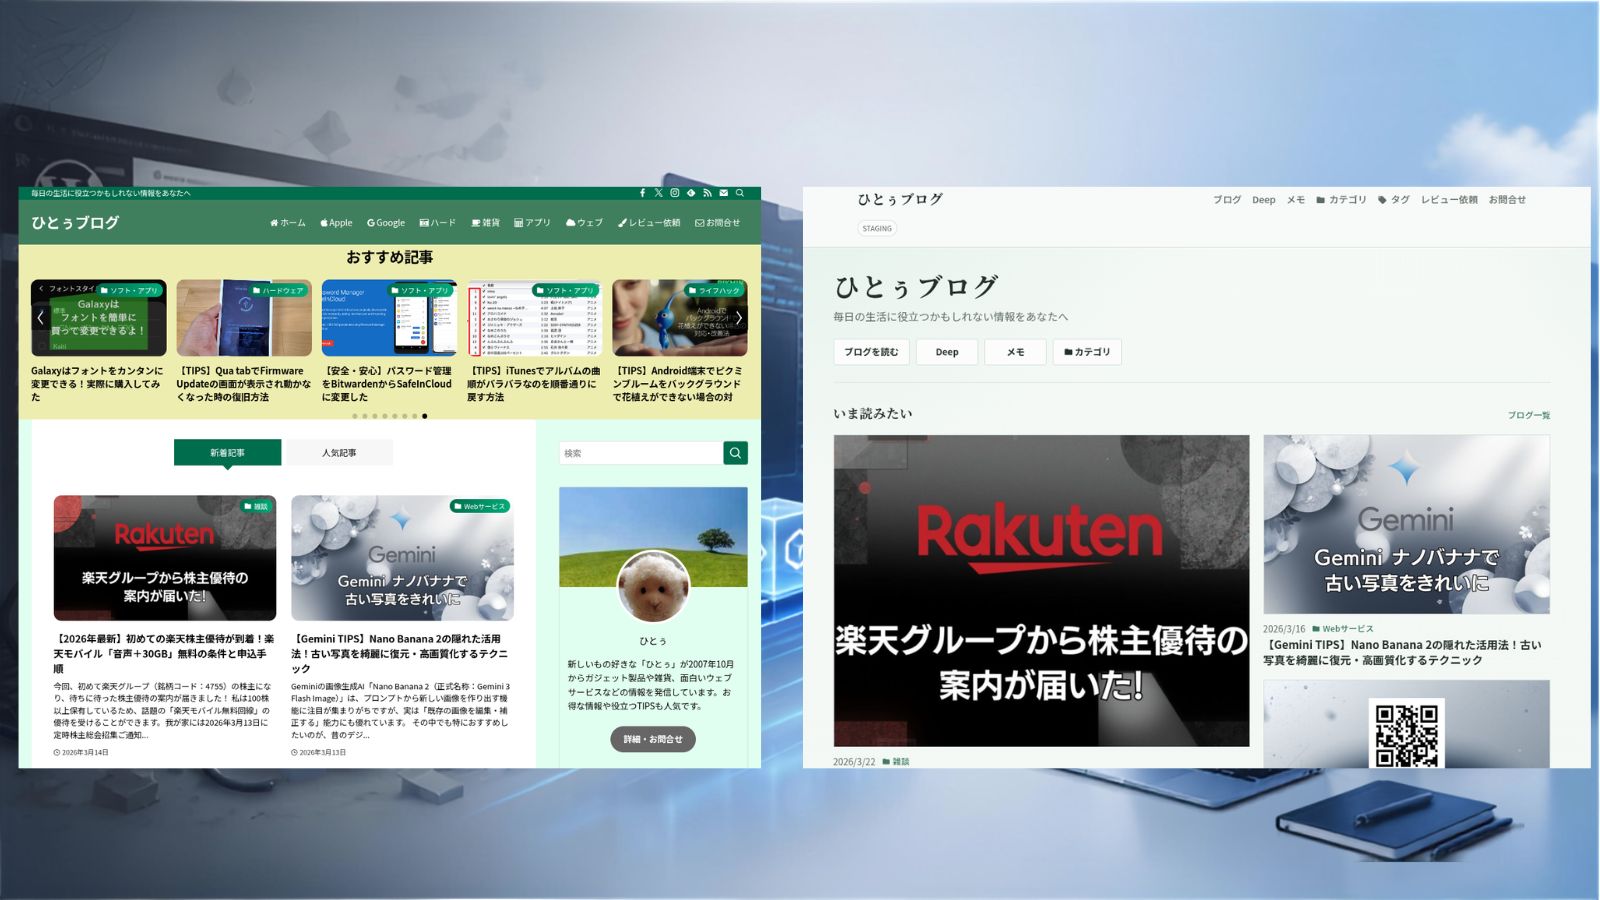Open Deep in right site top navigation

[1264, 200]
